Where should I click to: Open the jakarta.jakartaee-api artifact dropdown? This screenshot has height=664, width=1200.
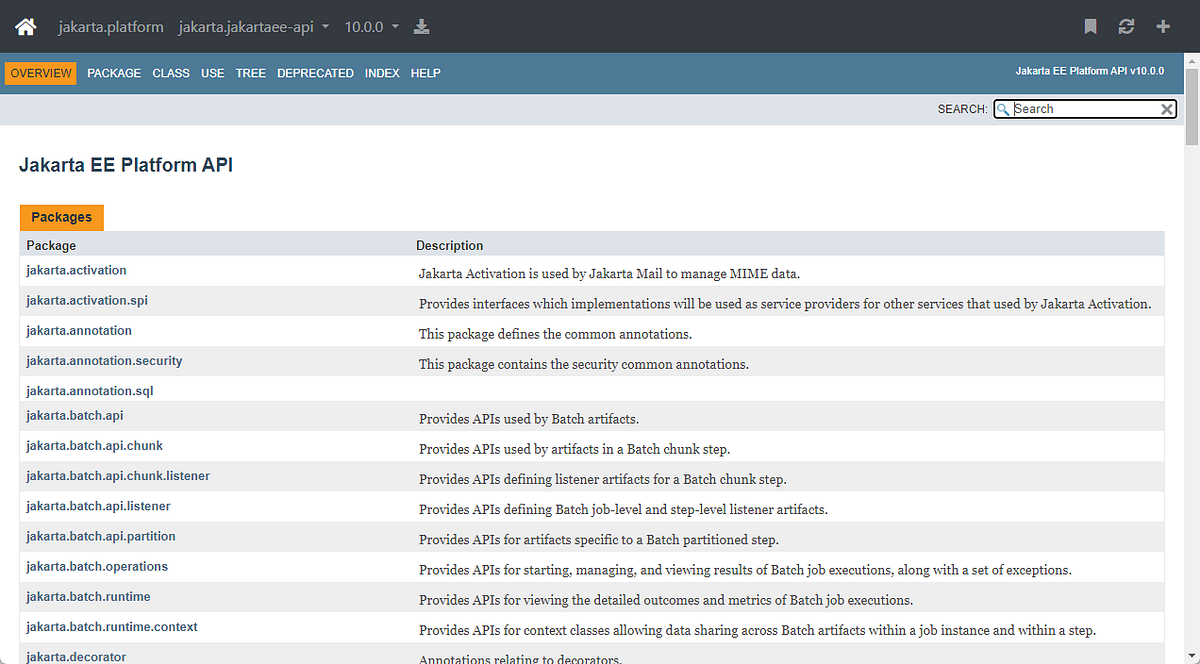(253, 27)
